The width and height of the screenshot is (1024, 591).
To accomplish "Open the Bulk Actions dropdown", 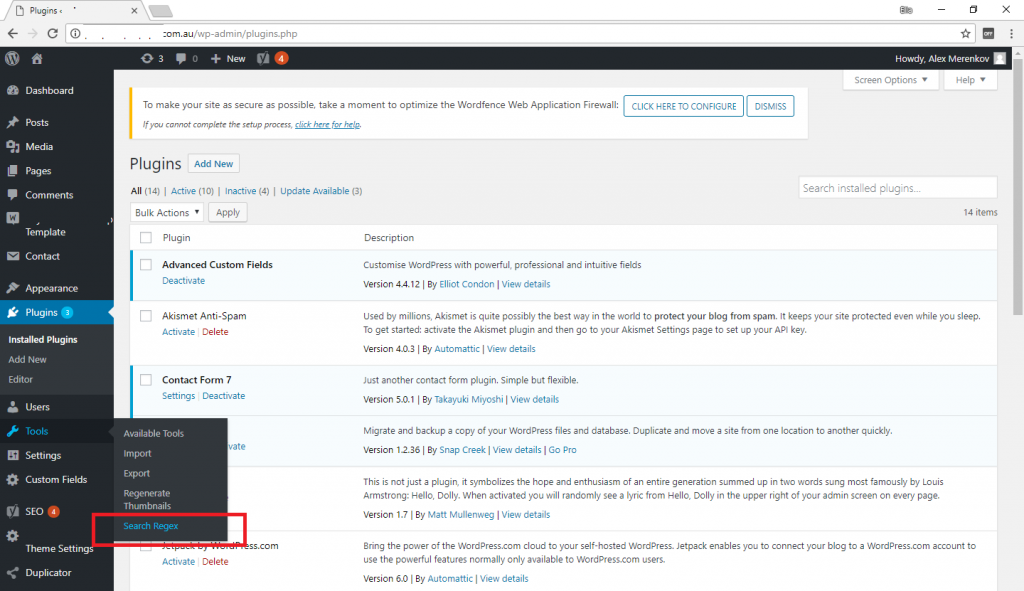I will pyautogui.click(x=166, y=212).
